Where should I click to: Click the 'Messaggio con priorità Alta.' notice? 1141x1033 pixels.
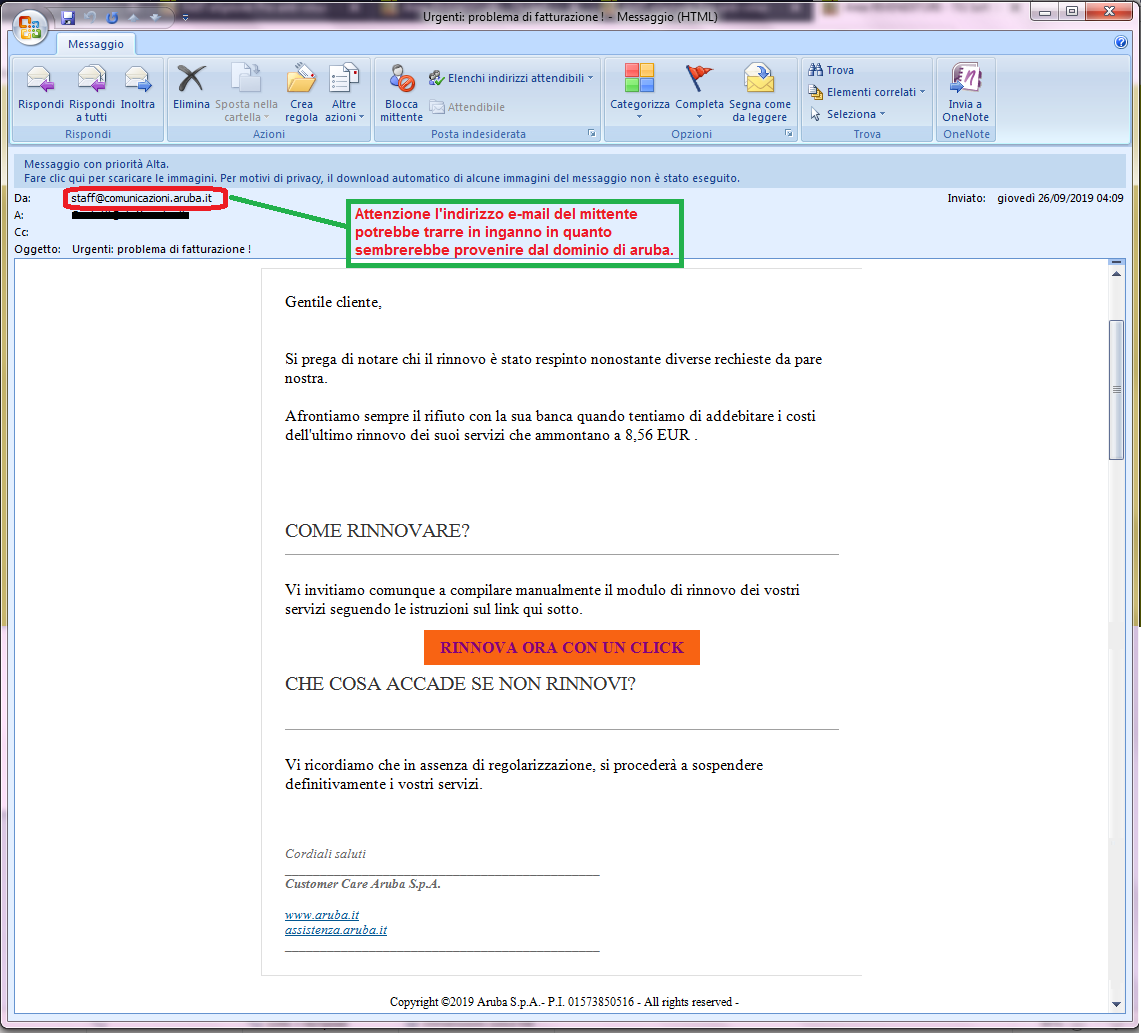[96, 164]
